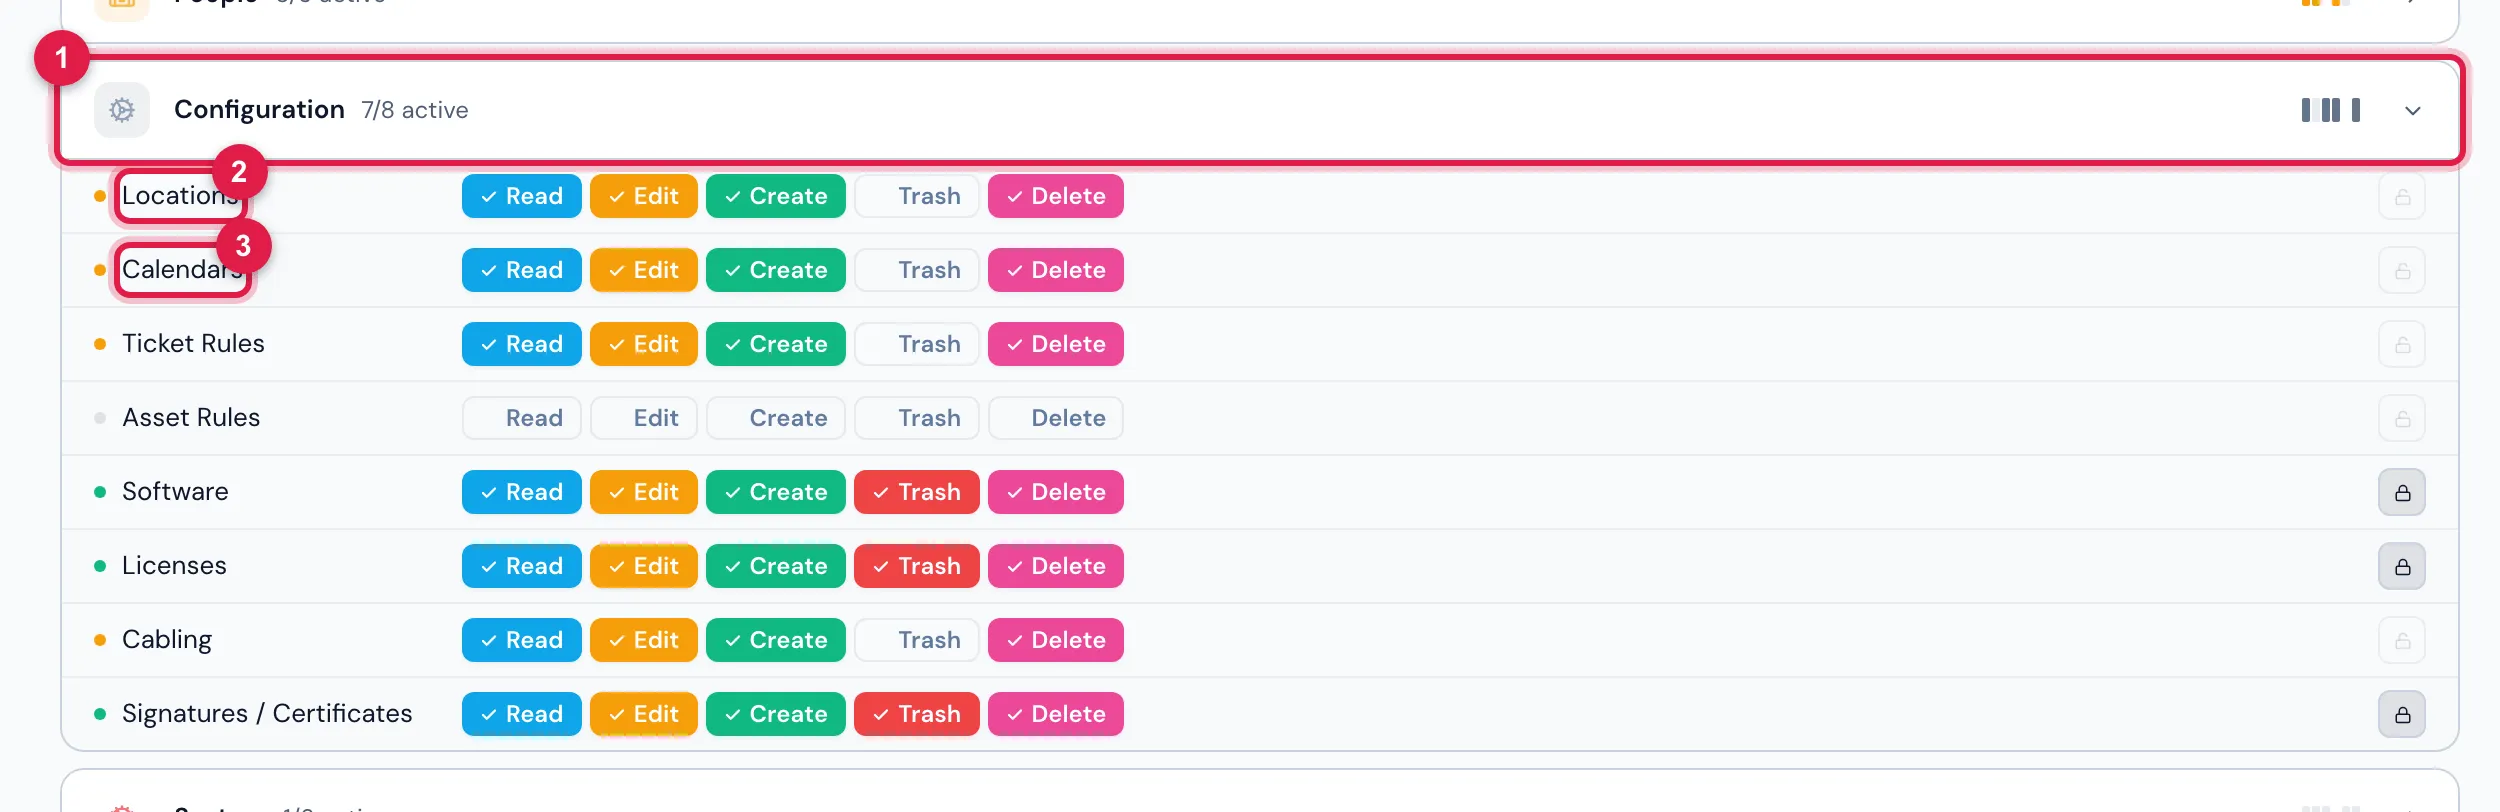The width and height of the screenshot is (2500, 812).
Task: Select the Locations row label
Action: point(181,196)
